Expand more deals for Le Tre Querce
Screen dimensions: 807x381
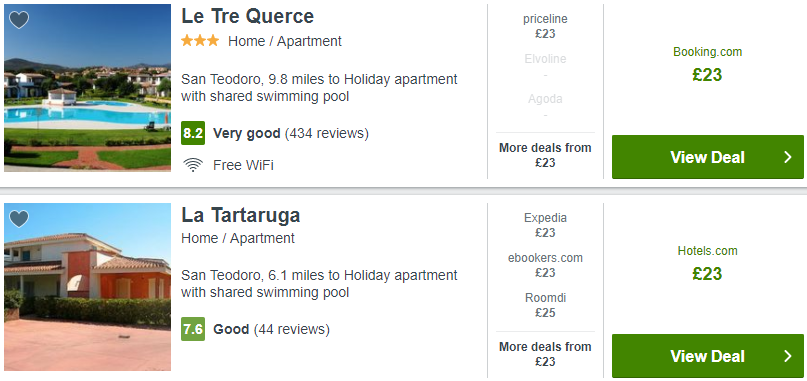545,155
